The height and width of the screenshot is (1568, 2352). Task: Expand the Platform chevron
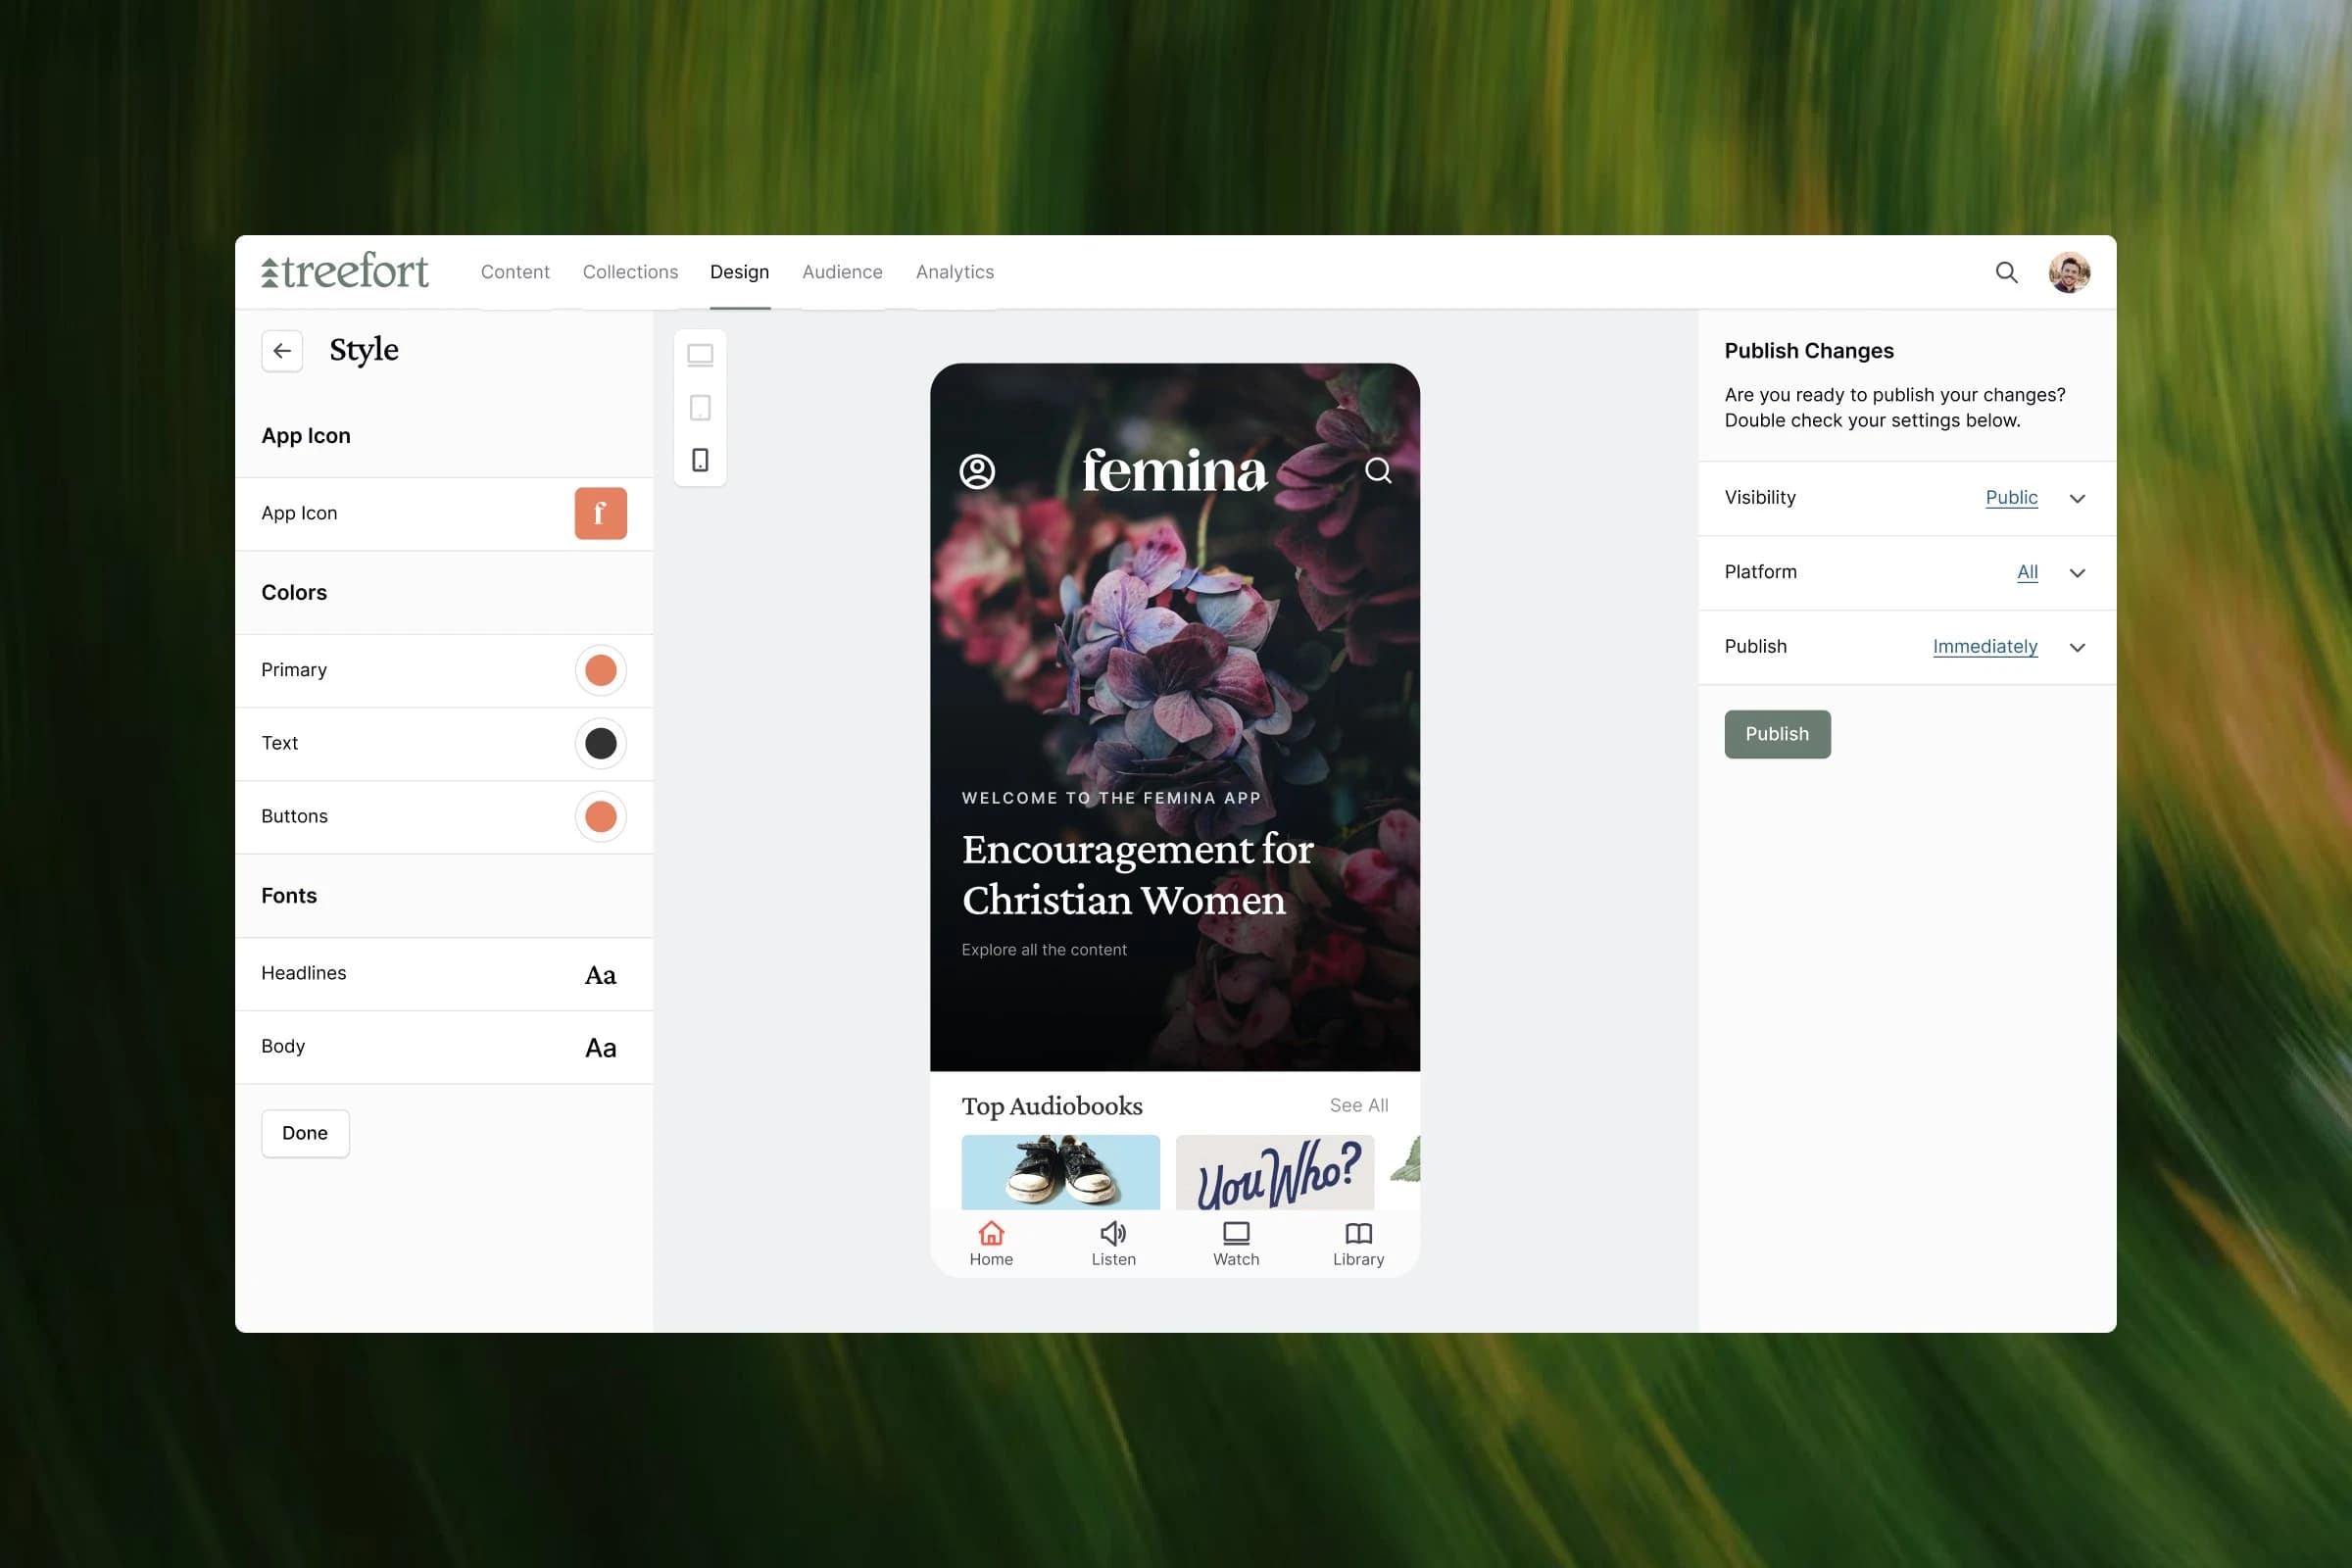(2077, 573)
